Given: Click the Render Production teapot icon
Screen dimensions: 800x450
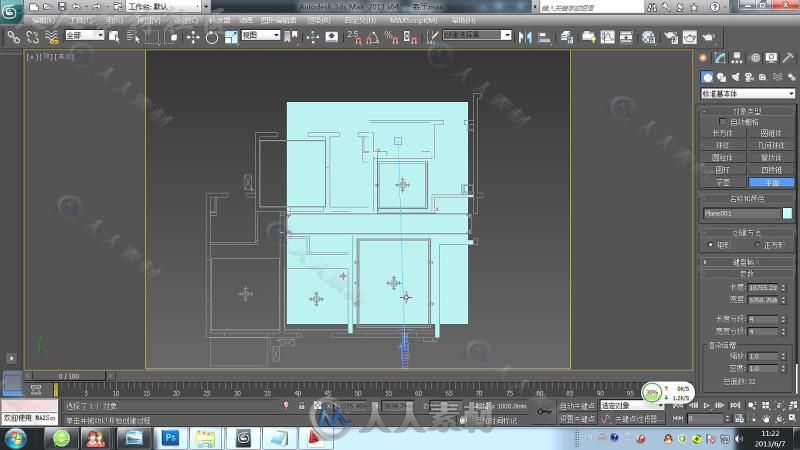Looking at the screenshot, I should [709, 37].
